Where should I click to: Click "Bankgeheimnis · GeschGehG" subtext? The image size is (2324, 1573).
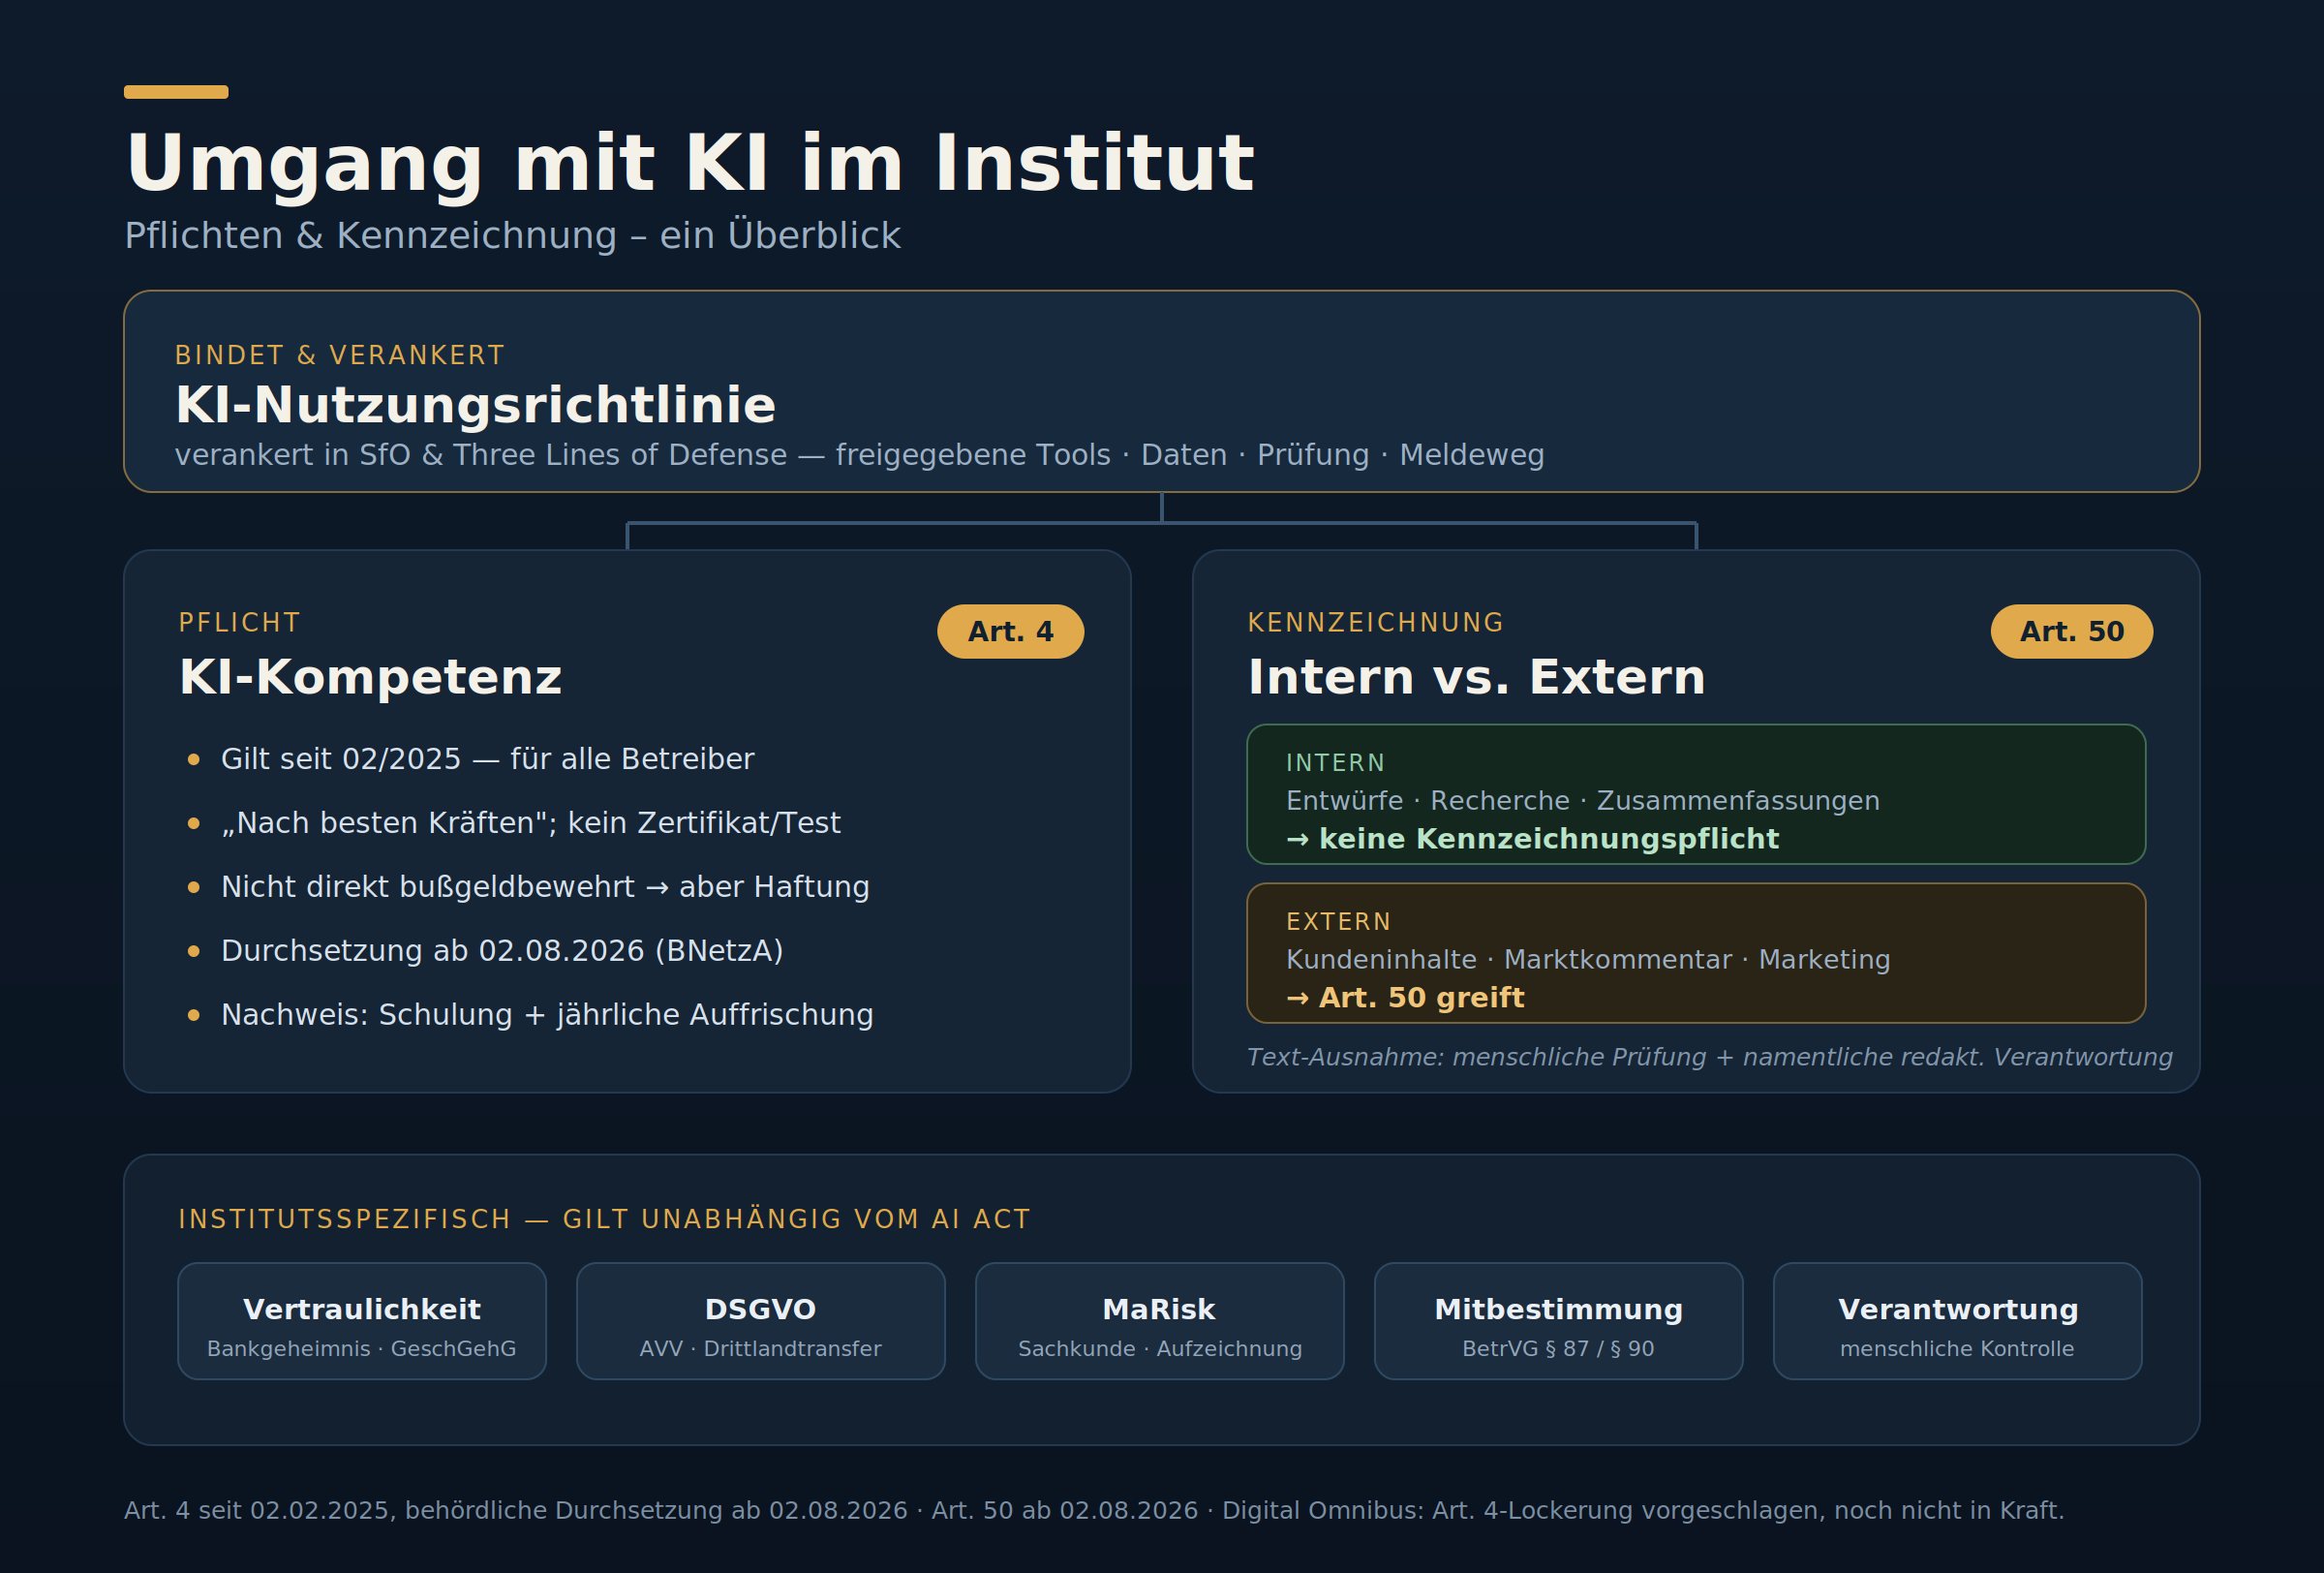(361, 1349)
